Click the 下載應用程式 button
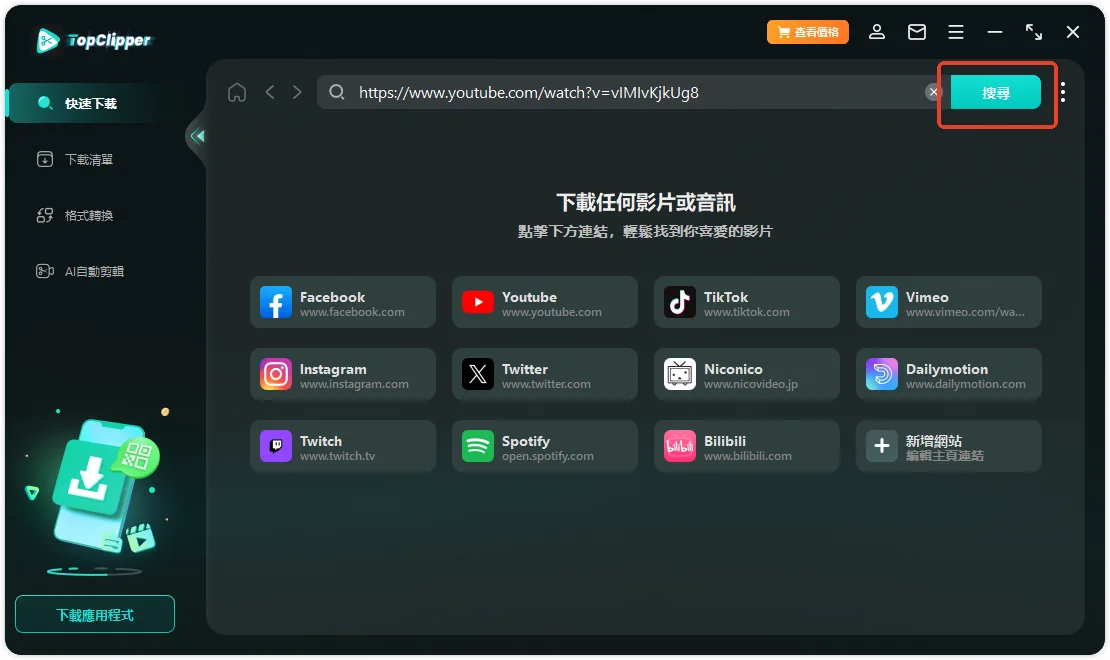The image size is (1110, 660). pyautogui.click(x=95, y=614)
